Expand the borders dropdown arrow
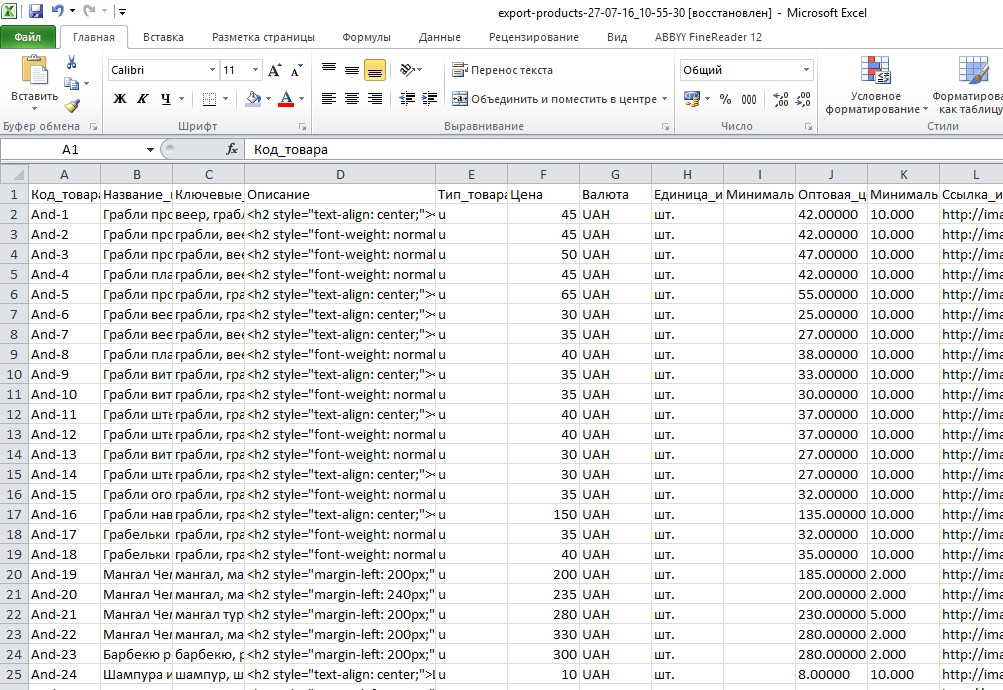 pyautogui.click(x=225, y=99)
